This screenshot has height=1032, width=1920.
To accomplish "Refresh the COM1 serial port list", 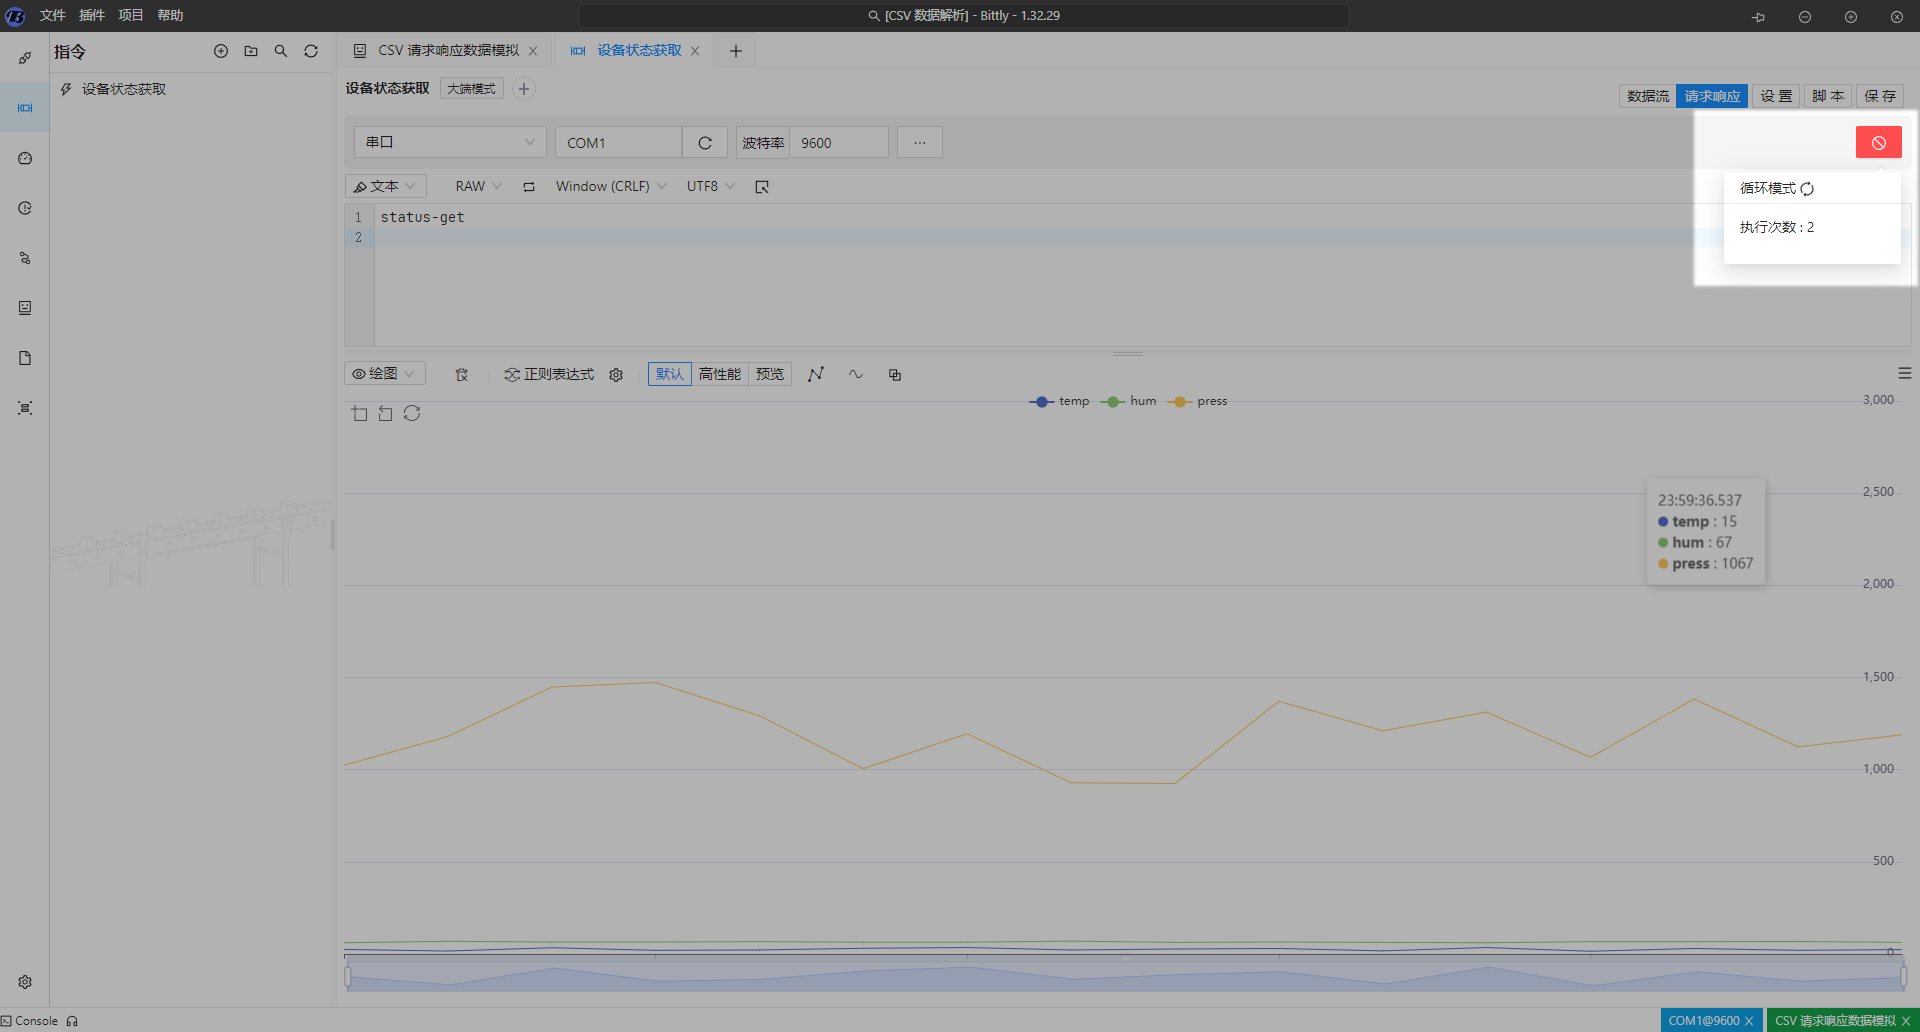I will click(705, 143).
